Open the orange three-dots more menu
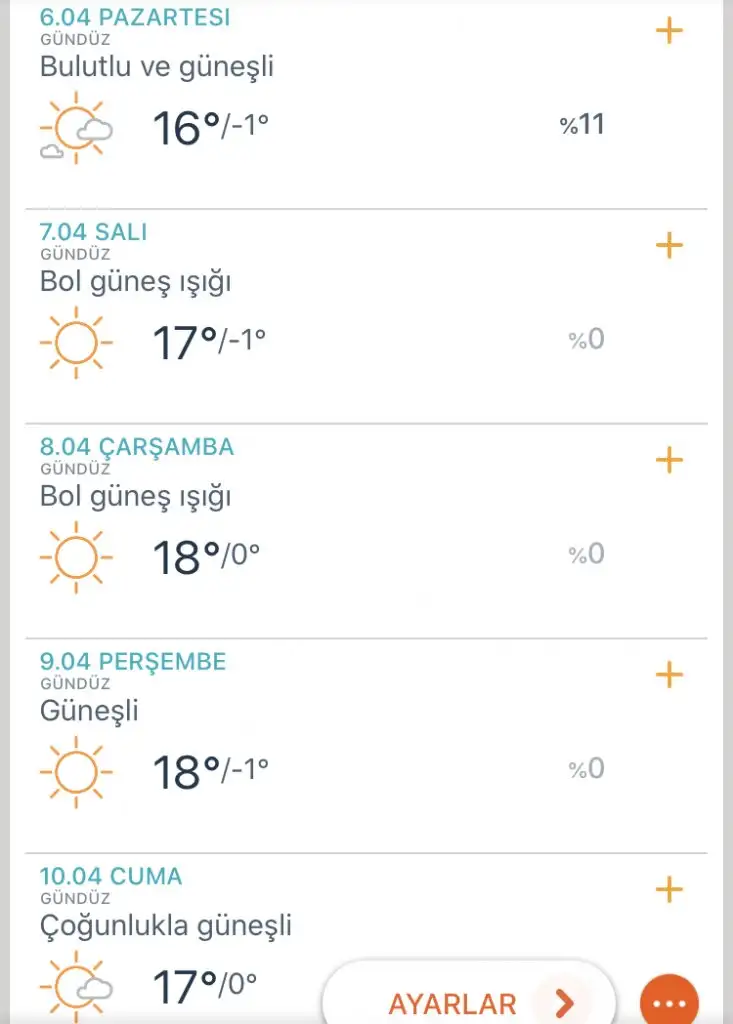The image size is (733, 1024). [x=669, y=1002]
